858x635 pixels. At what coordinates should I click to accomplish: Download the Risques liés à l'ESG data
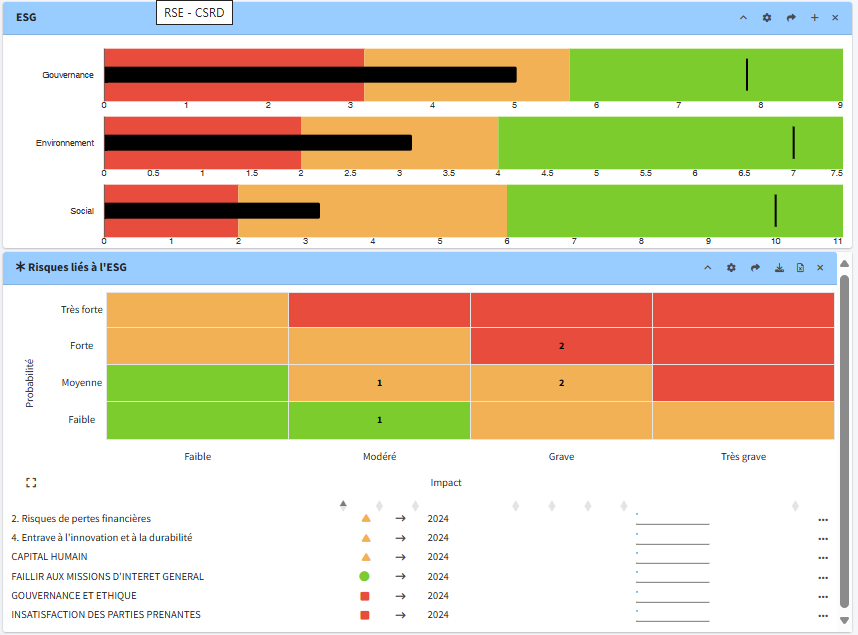click(779, 268)
